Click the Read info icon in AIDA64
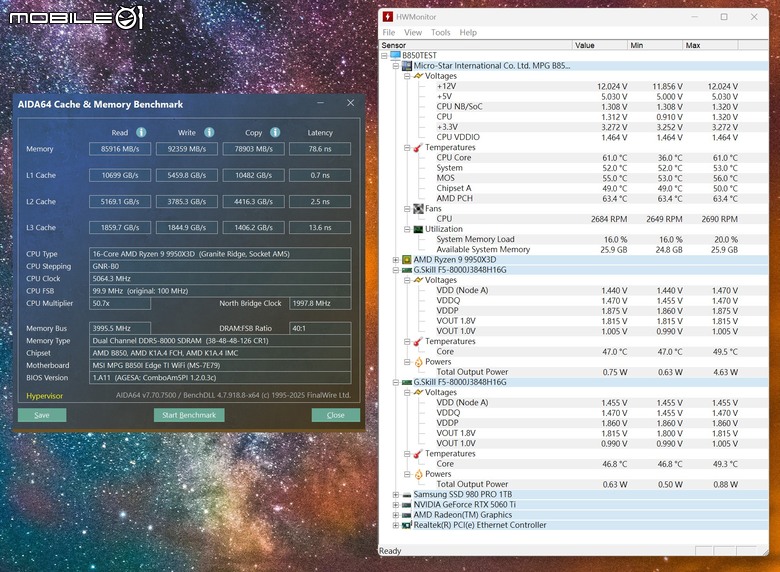This screenshot has height=572, width=780. [x=141, y=132]
